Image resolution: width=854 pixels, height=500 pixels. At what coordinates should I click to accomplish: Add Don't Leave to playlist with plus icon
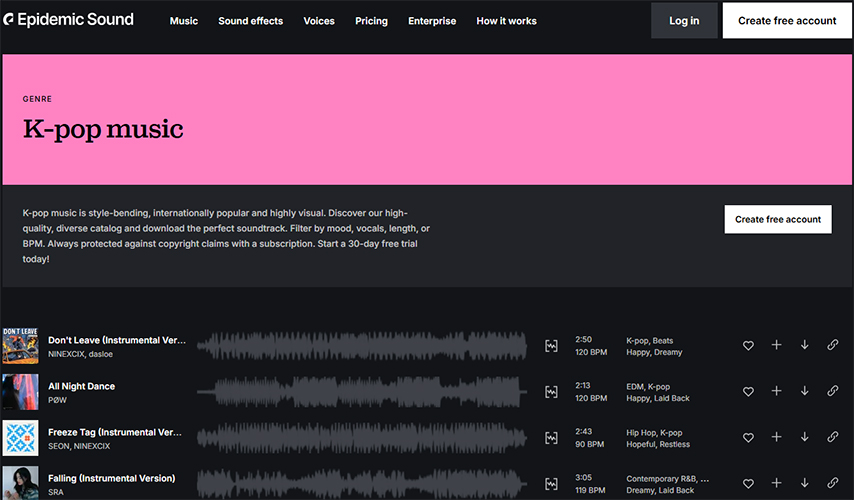click(777, 345)
